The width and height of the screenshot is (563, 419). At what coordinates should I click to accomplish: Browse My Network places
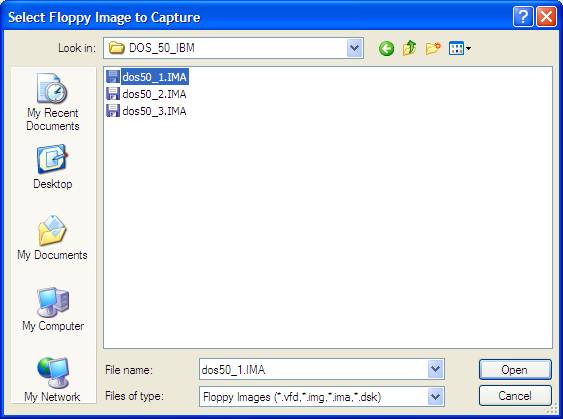(52, 380)
